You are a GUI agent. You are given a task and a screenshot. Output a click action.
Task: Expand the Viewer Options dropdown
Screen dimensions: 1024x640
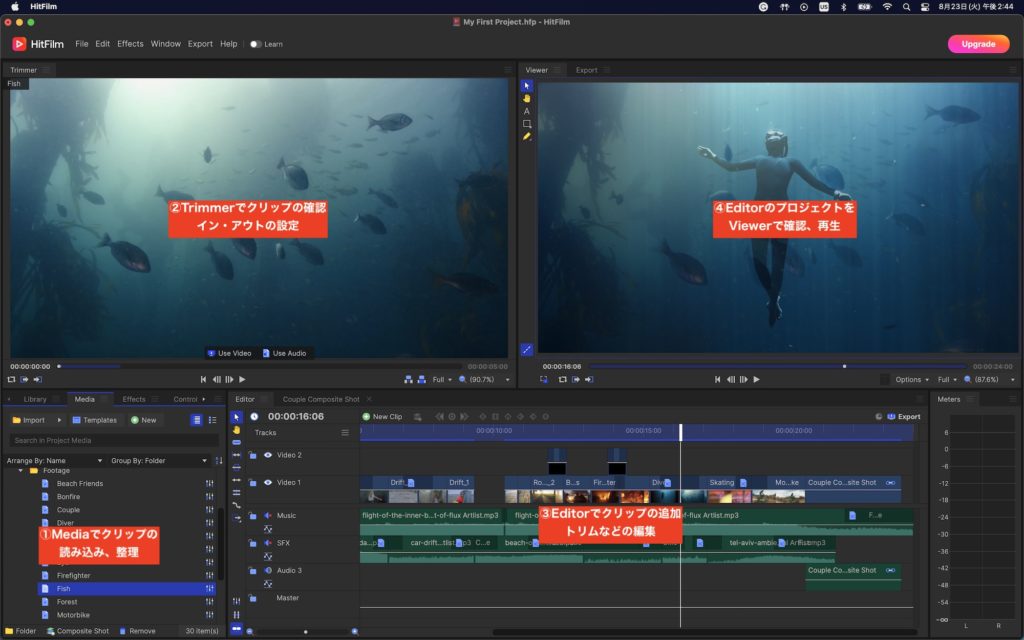coord(912,380)
